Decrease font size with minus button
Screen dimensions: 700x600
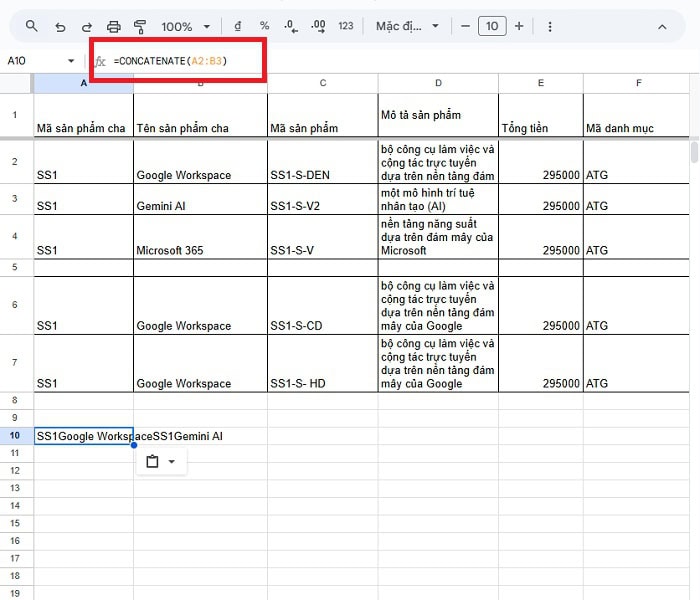[464, 26]
